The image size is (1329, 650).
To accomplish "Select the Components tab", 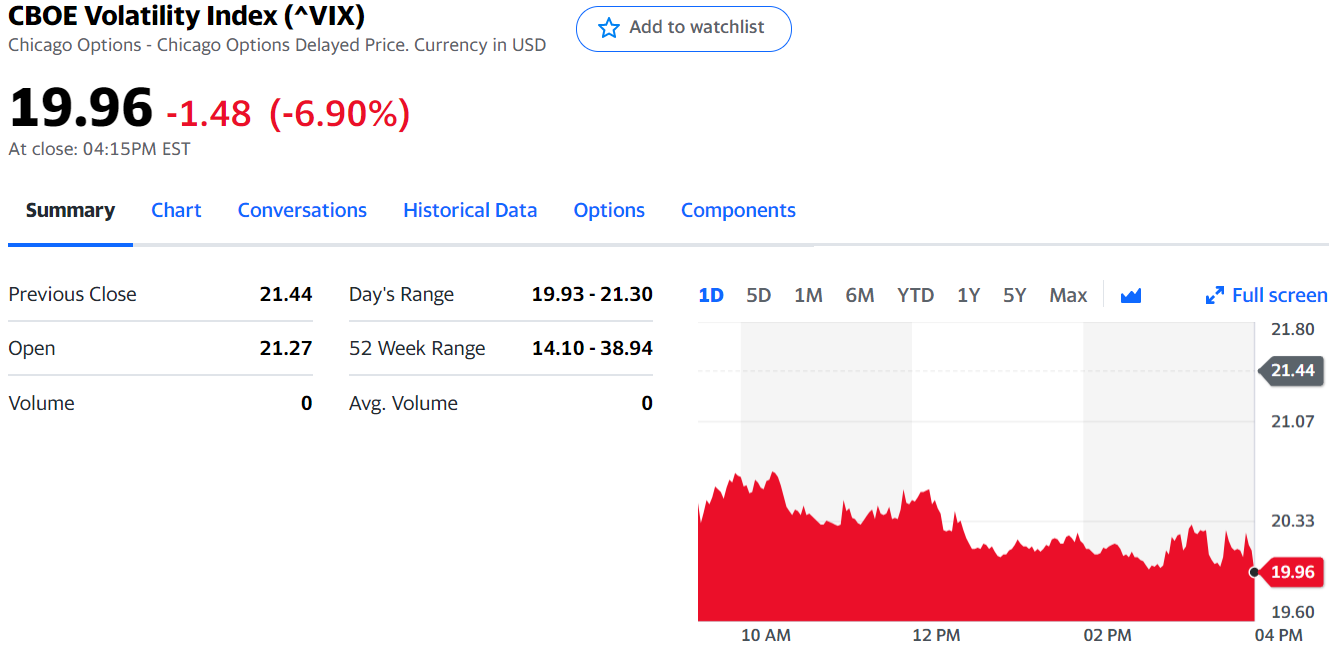I will pos(738,210).
